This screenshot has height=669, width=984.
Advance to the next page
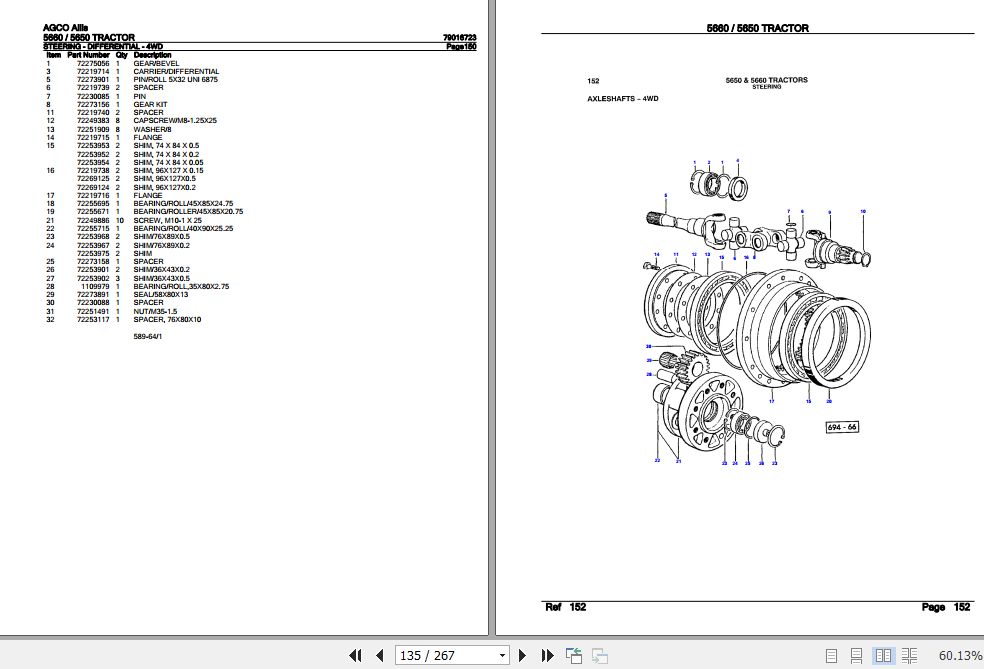click(x=523, y=655)
